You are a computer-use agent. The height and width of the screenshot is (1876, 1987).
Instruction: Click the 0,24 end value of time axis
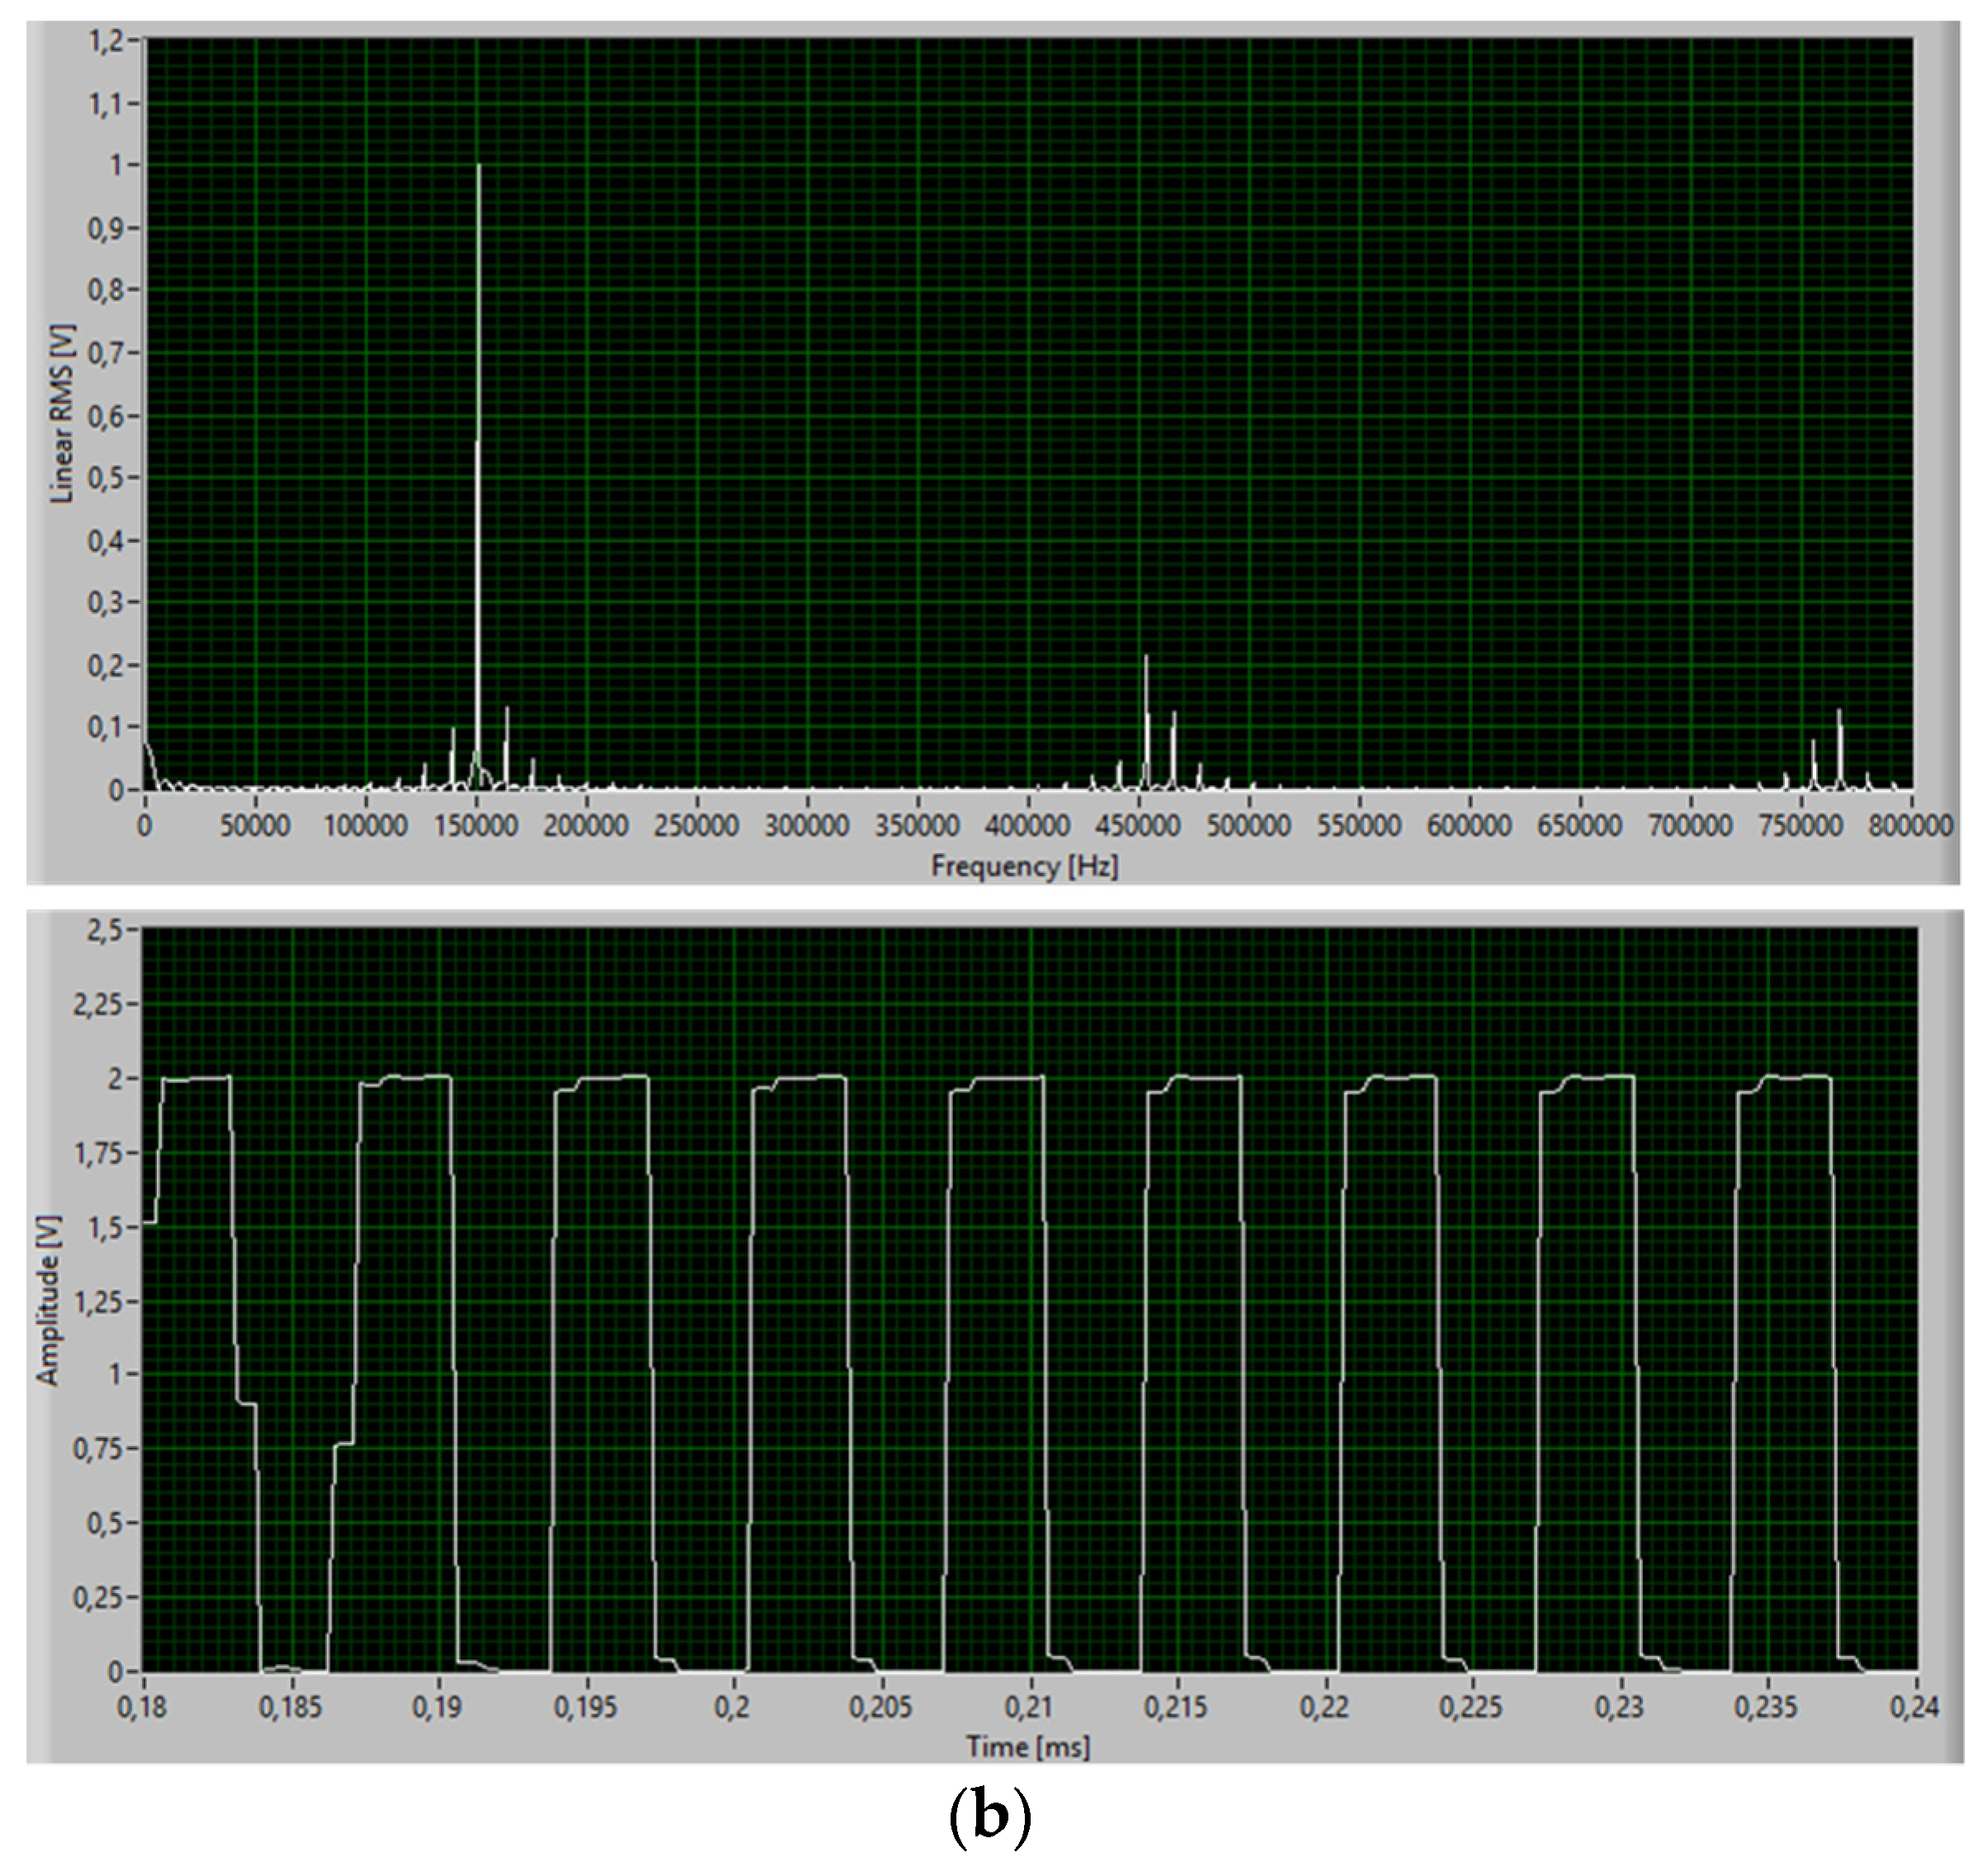[x=1914, y=1707]
